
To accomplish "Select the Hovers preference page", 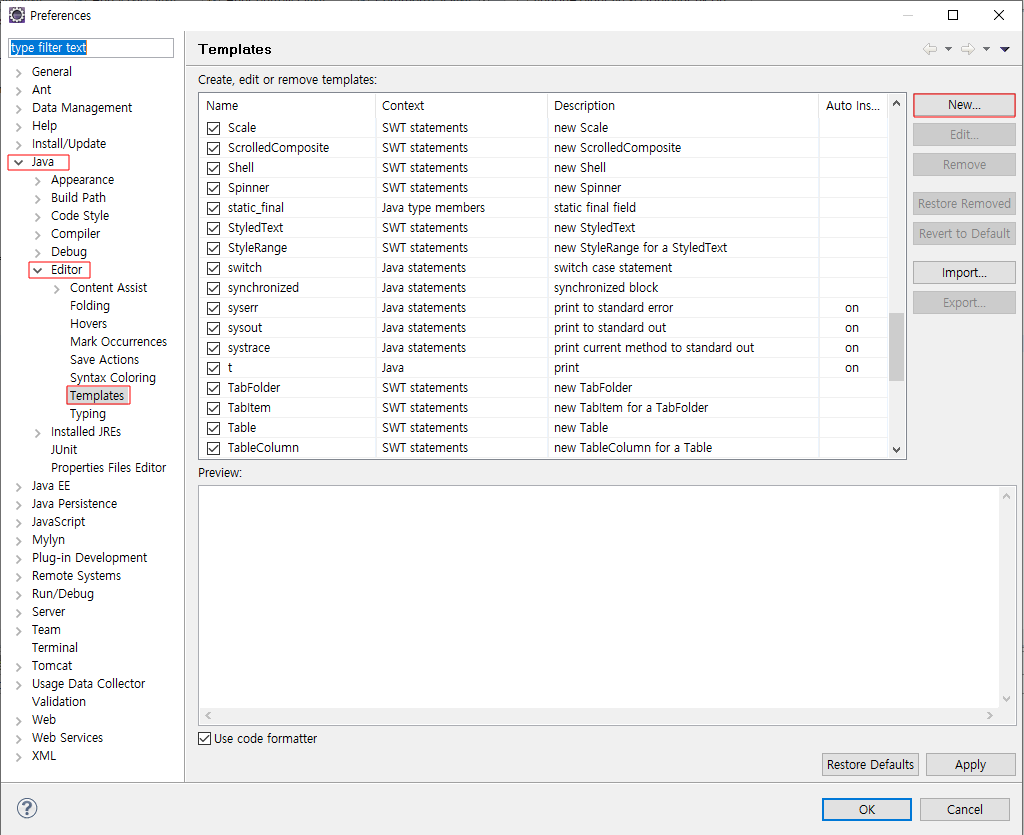I will tap(89, 324).
